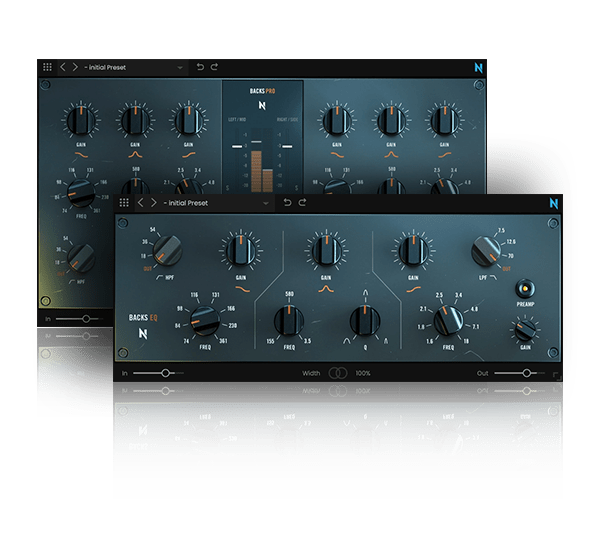Image resolution: width=600 pixels, height=543 pixels.
Task: Click the HPF knob in Backs EQ
Action: click(x=167, y=251)
